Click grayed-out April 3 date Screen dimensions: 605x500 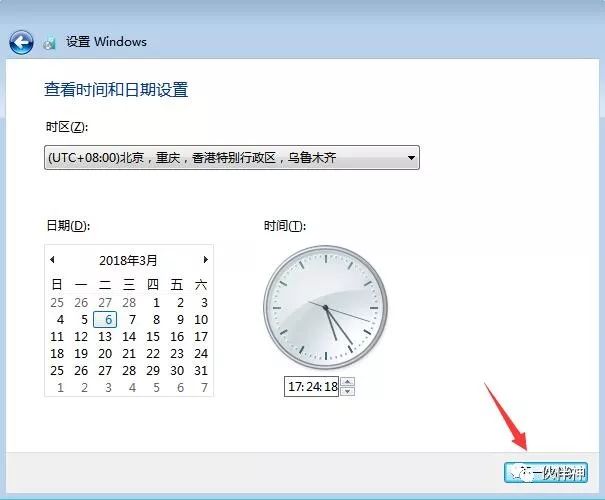(108, 387)
